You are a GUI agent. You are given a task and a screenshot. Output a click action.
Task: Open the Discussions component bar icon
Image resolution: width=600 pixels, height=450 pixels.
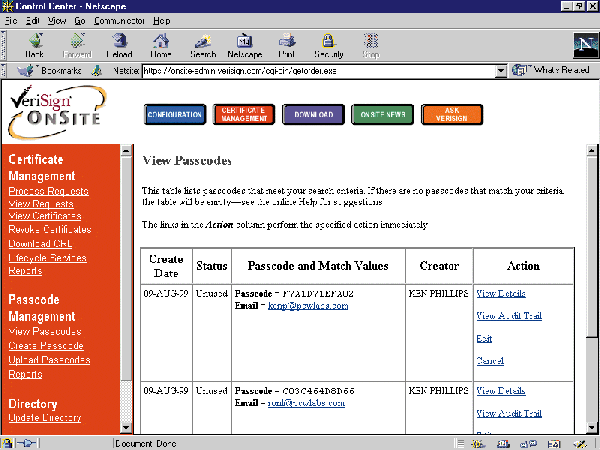(528, 444)
